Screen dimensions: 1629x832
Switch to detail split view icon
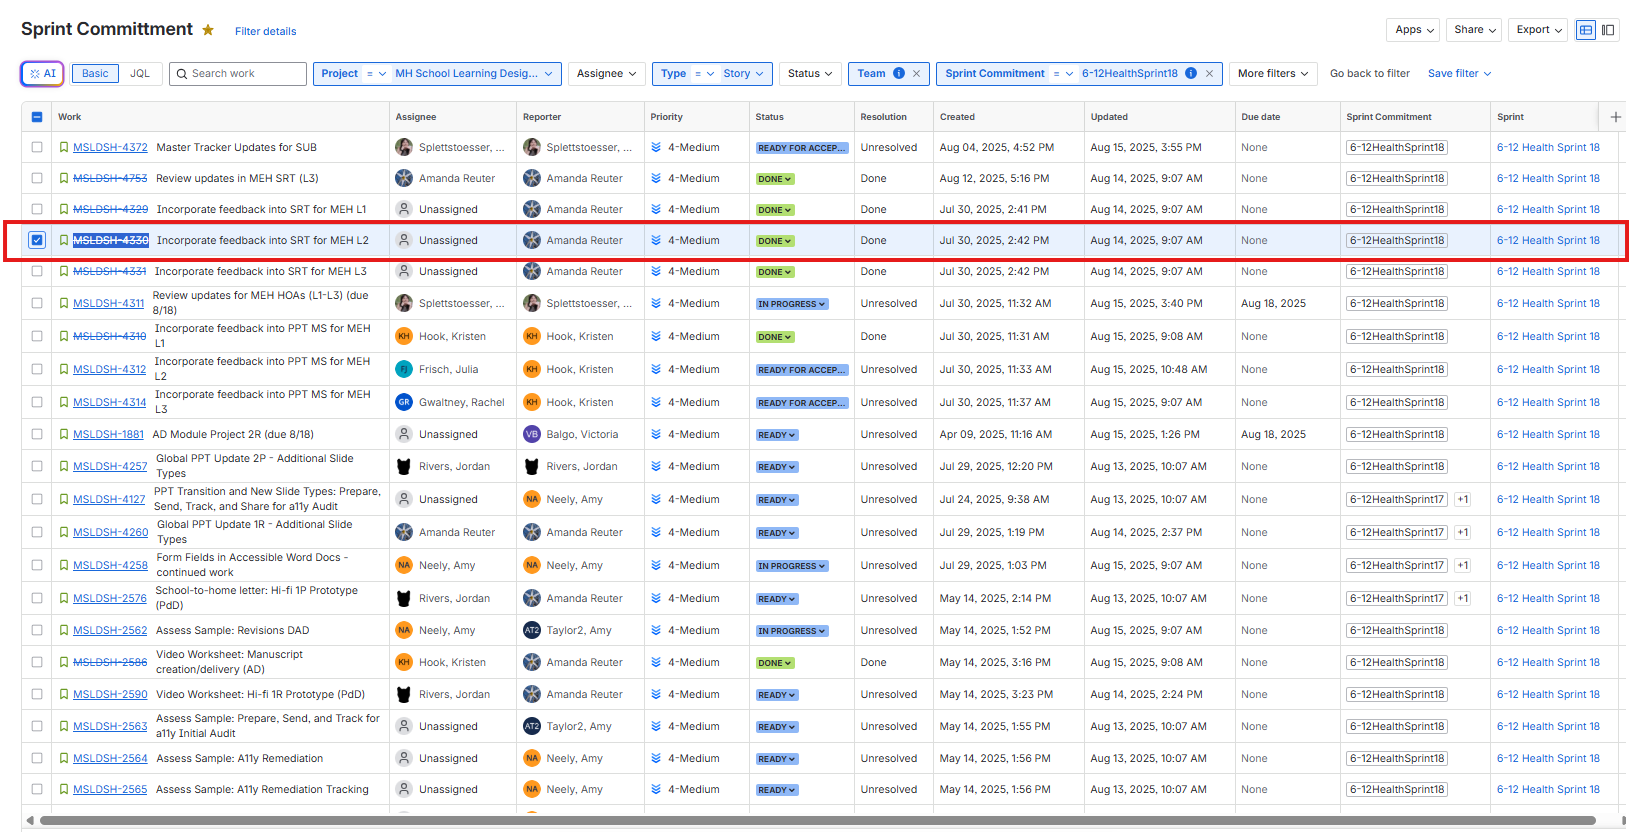pyautogui.click(x=1608, y=30)
